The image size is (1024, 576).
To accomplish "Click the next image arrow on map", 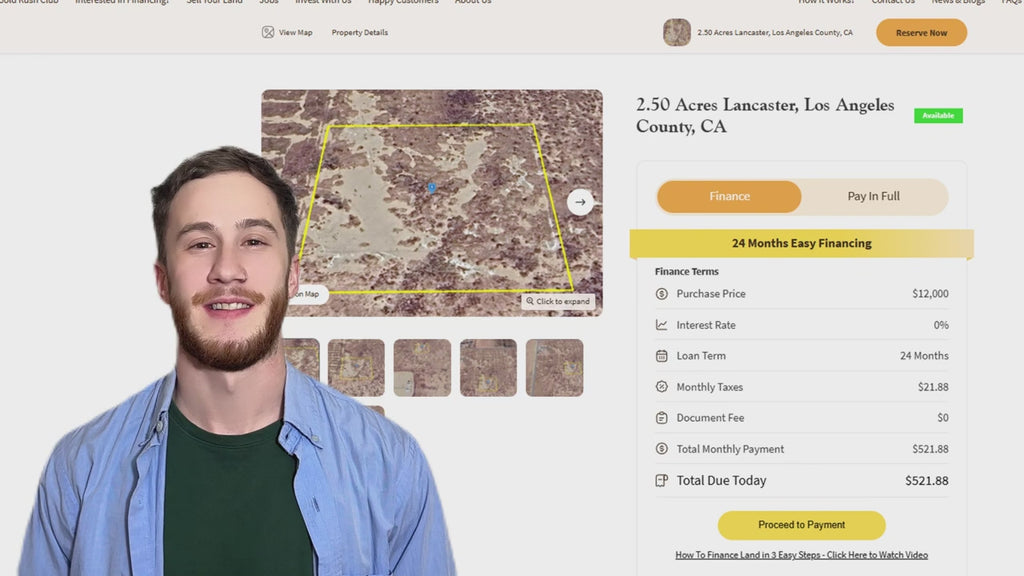I will [580, 202].
